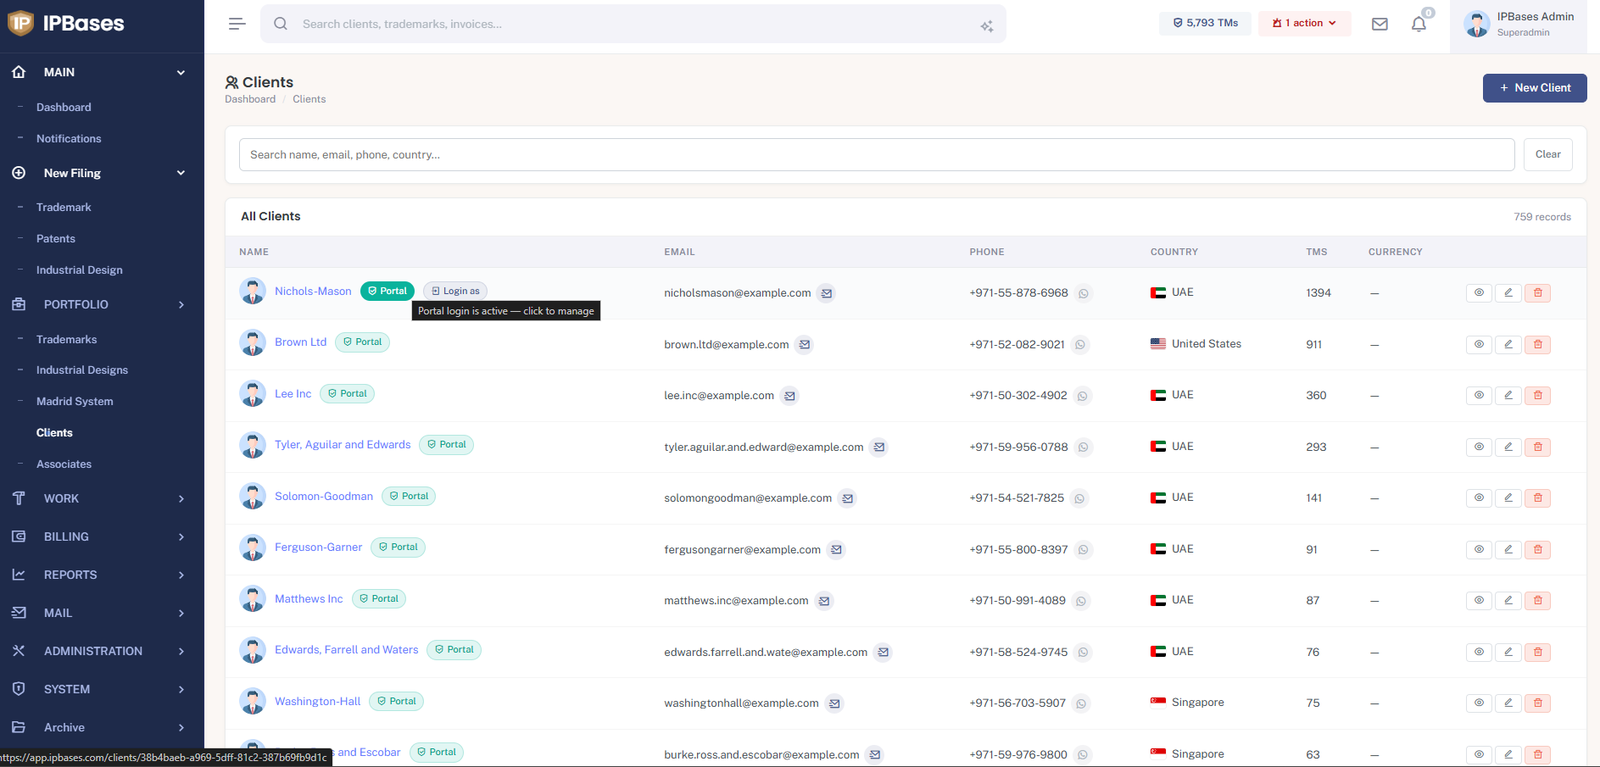
Task: Delete Tyler, Aguilar and Edwards client
Action: pyautogui.click(x=1538, y=447)
